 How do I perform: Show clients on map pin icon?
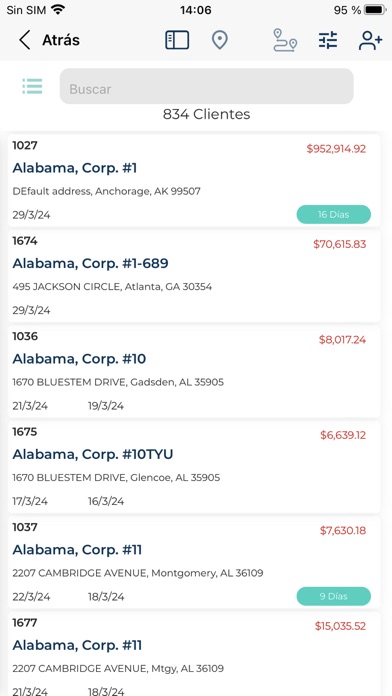pyautogui.click(x=219, y=40)
